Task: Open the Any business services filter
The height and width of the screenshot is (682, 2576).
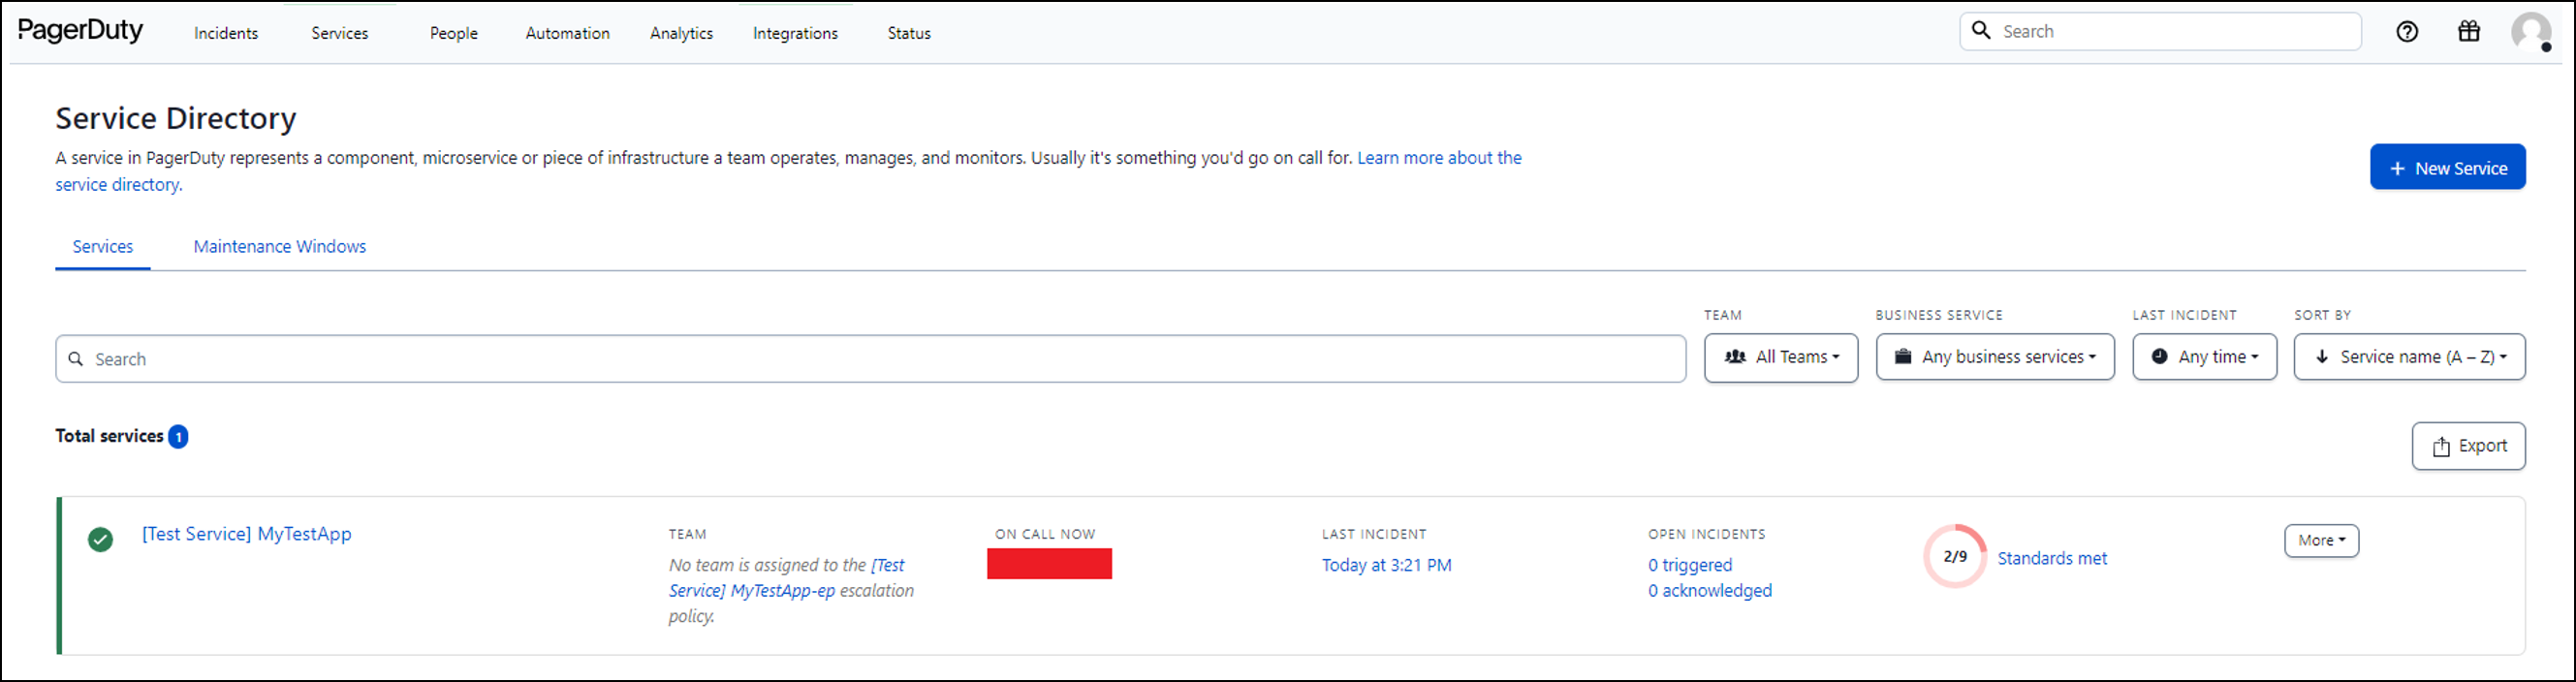Action: point(1994,357)
